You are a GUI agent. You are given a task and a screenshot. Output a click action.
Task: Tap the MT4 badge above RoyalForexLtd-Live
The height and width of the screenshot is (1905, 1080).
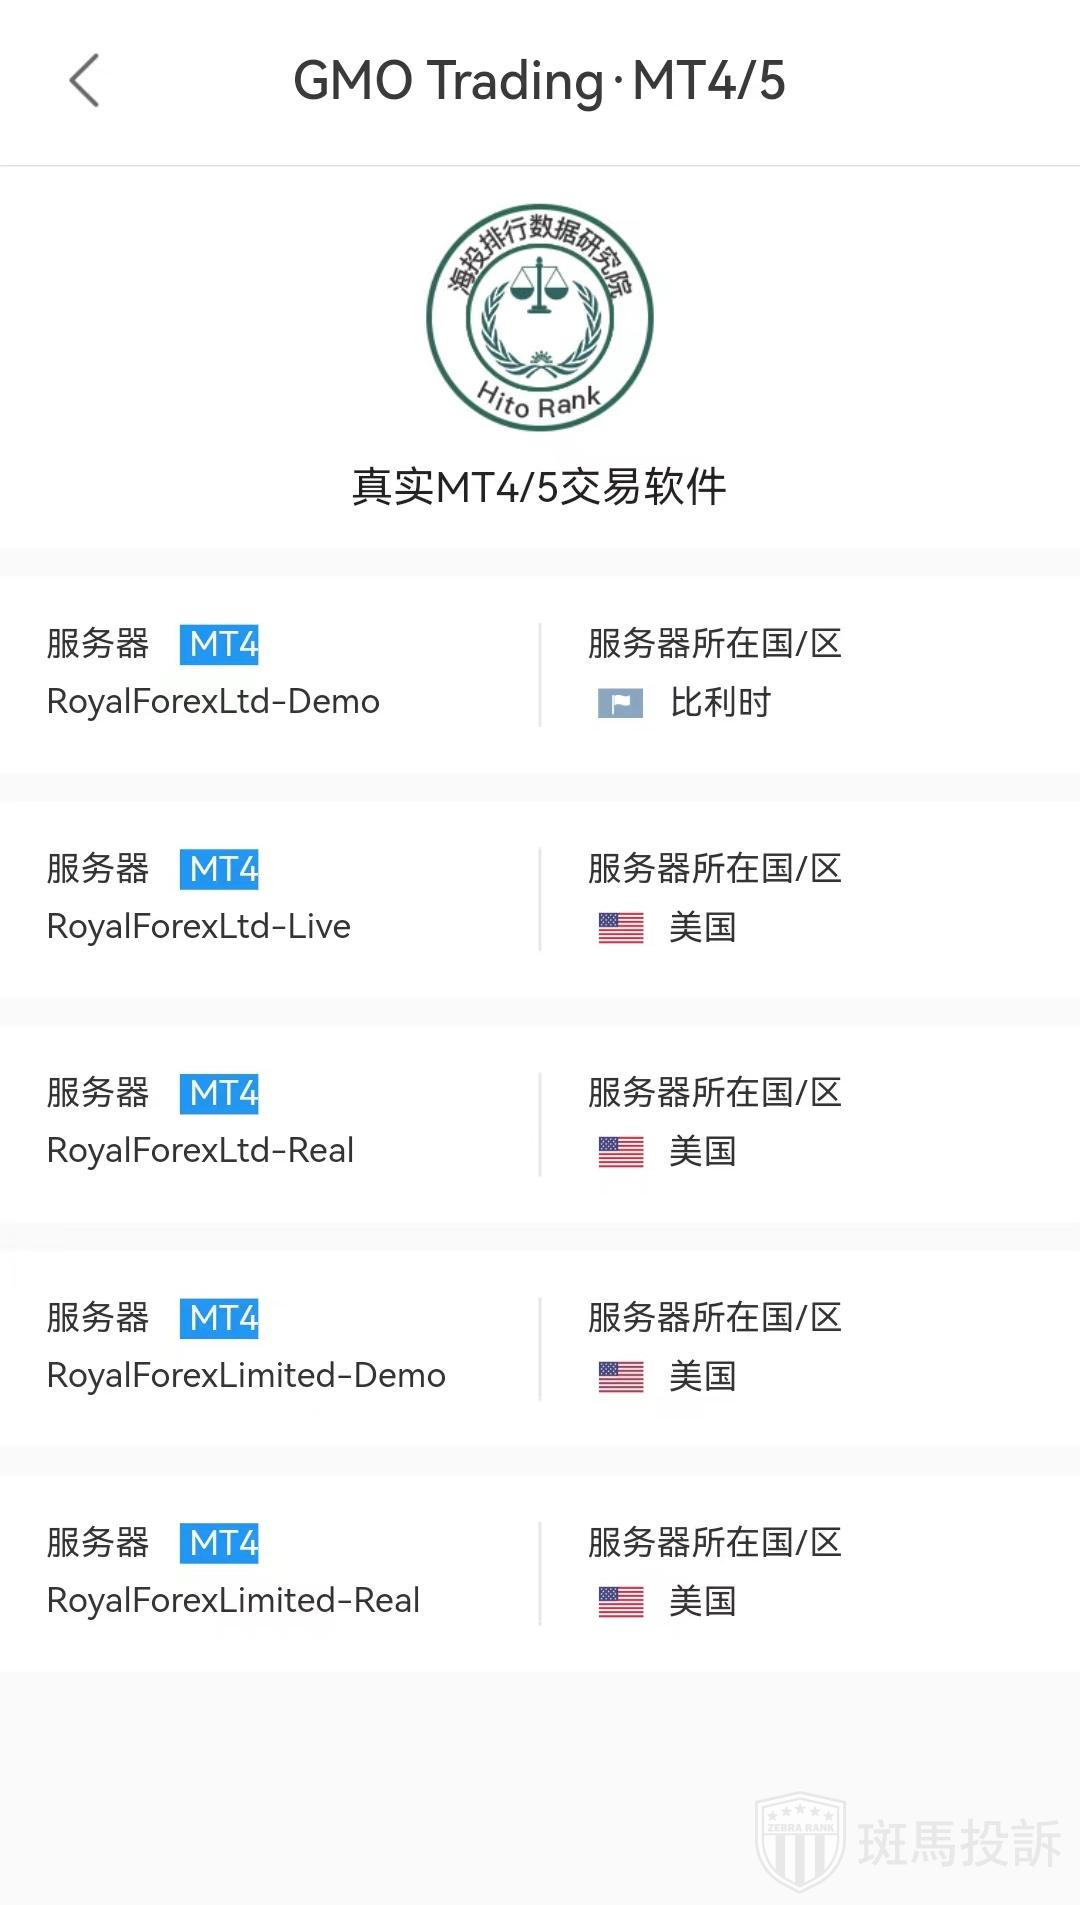[x=219, y=869]
